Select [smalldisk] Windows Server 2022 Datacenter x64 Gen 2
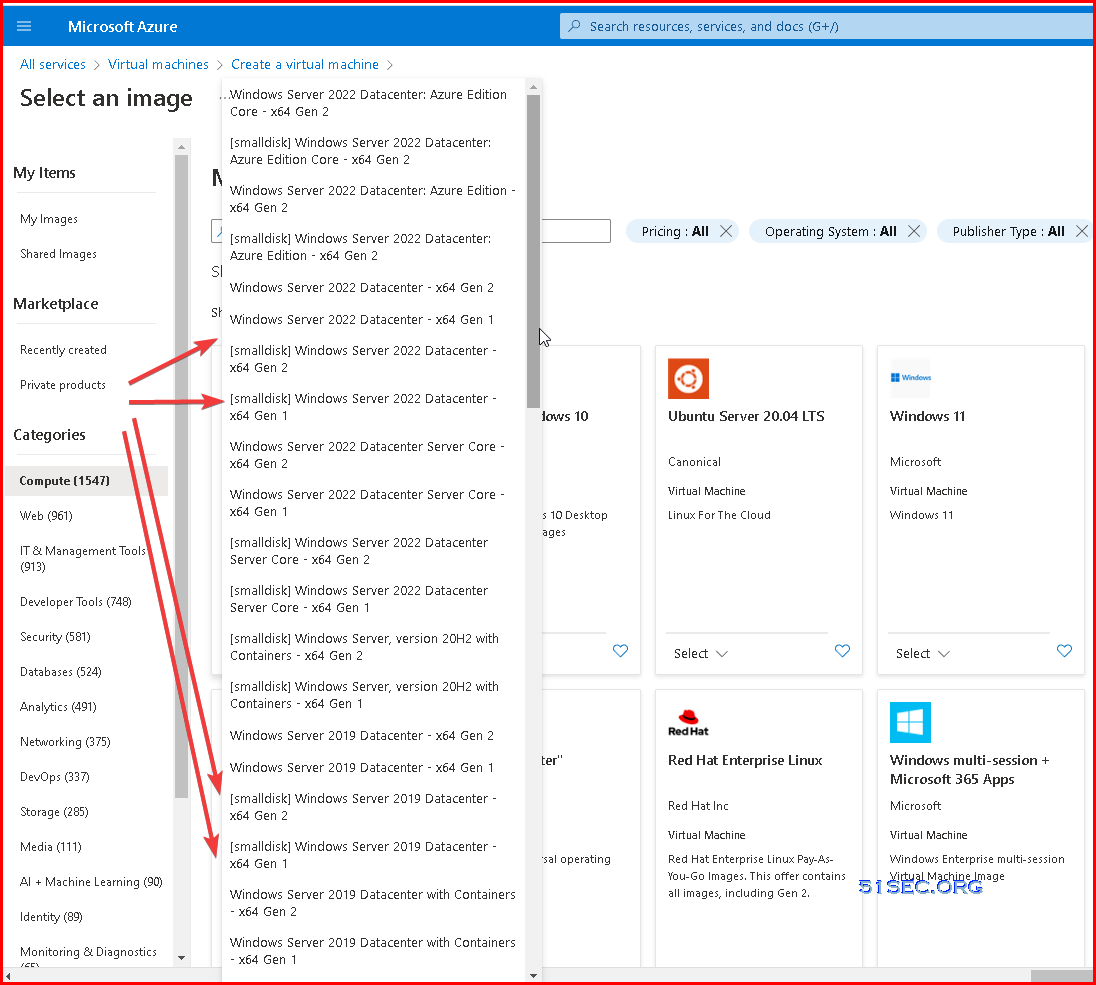 tap(374, 359)
